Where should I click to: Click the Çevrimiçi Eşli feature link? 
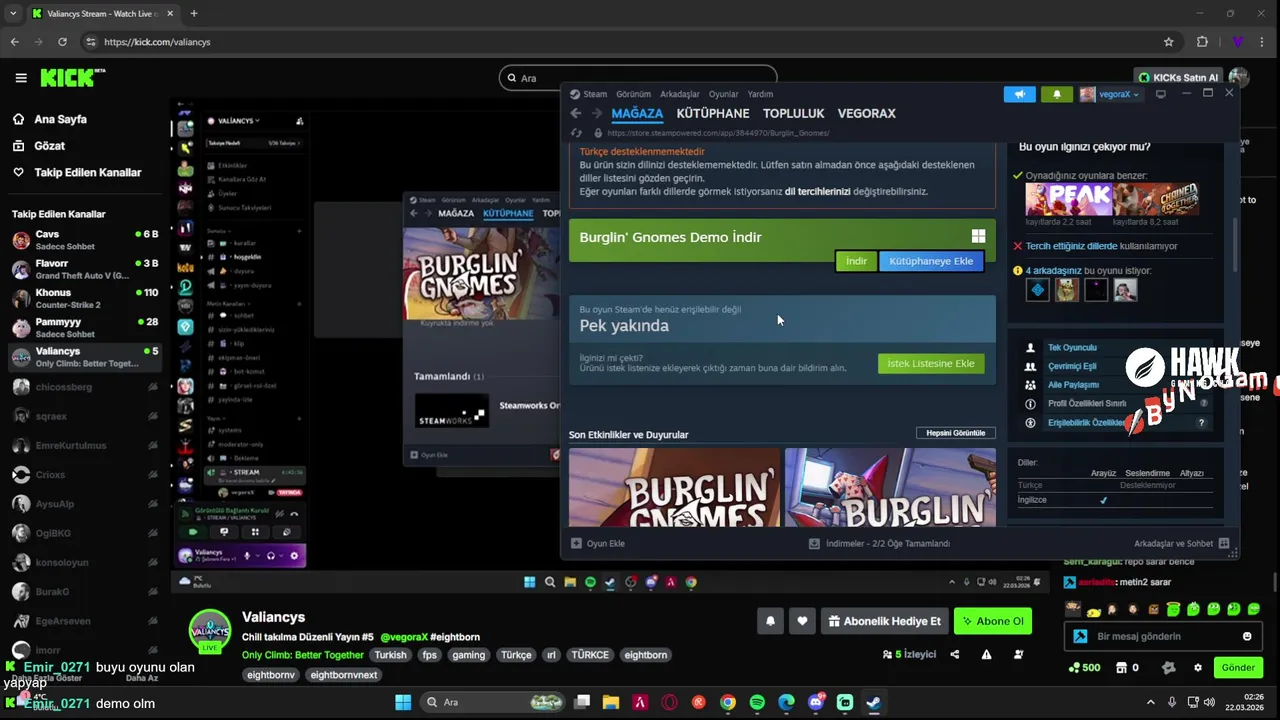pos(1072,366)
